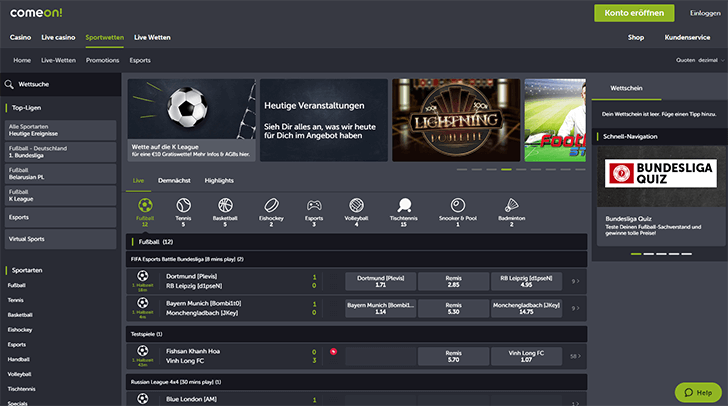This screenshot has width=728, height=406.
Task: Open Sportwetten main menu
Action: [104, 37]
